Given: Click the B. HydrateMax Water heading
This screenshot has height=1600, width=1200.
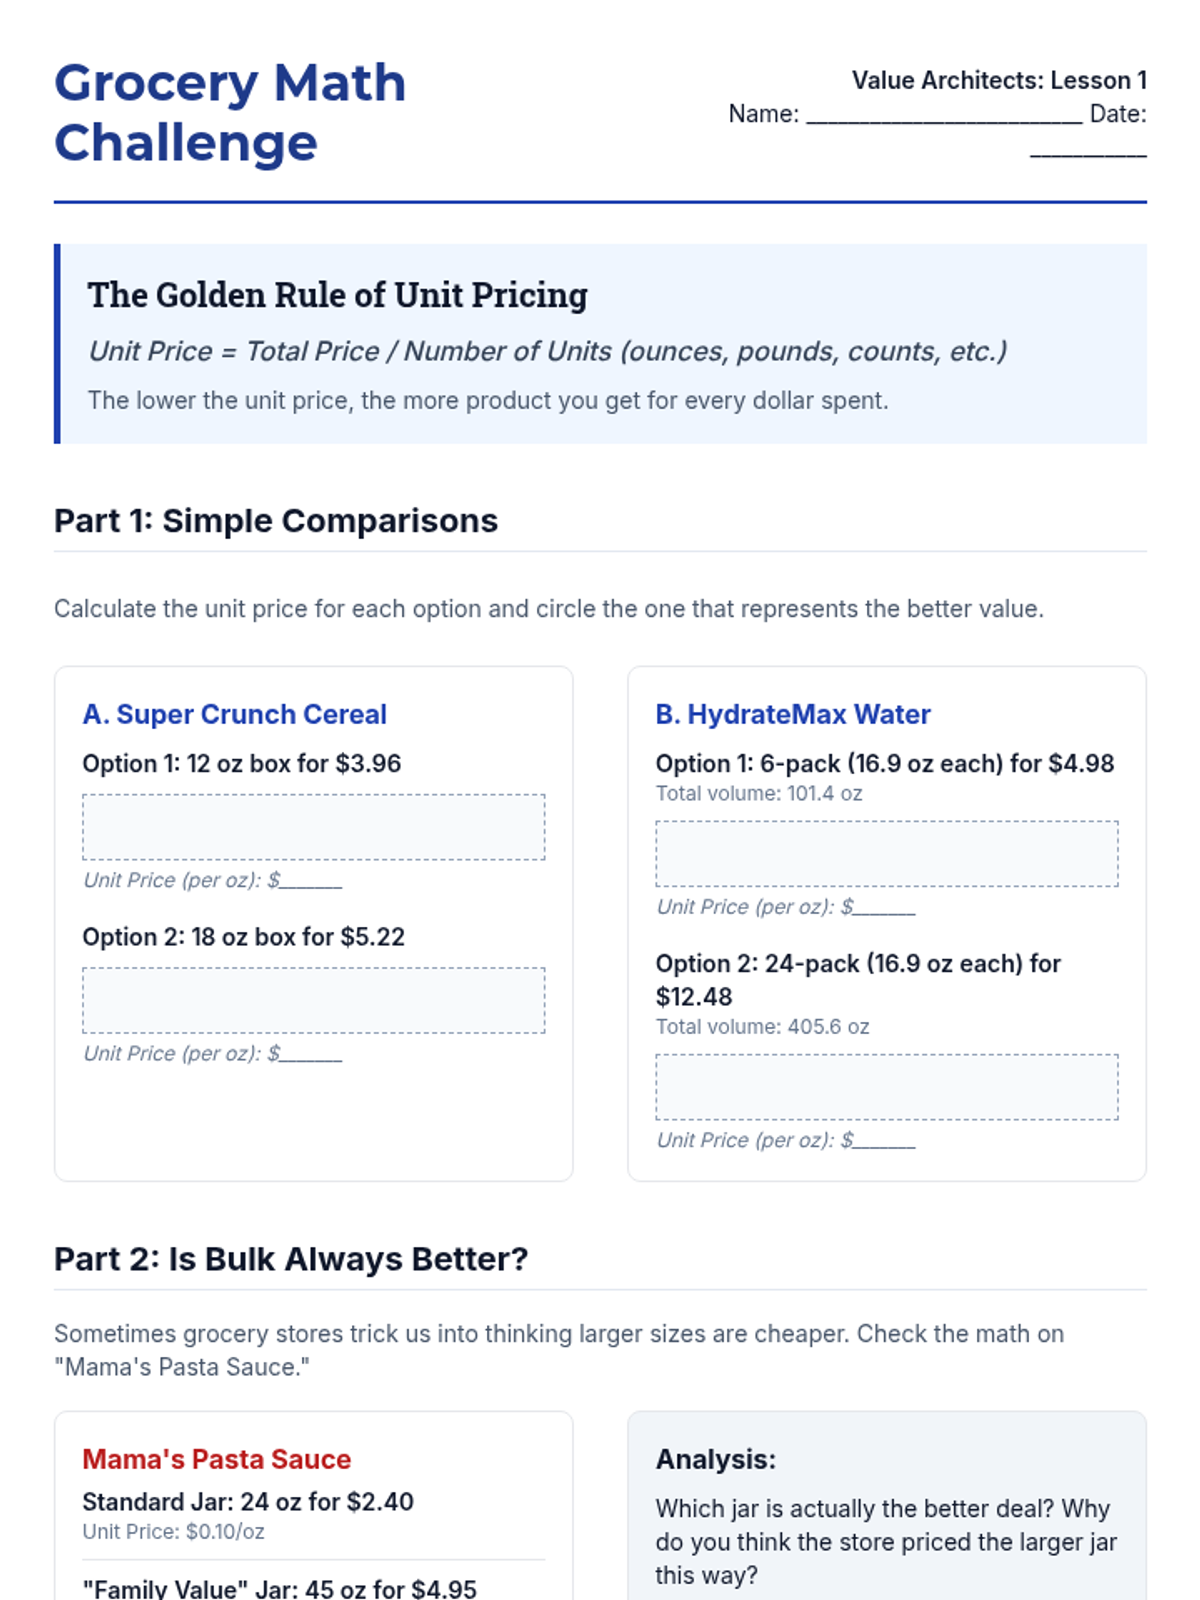Looking at the screenshot, I should (793, 714).
